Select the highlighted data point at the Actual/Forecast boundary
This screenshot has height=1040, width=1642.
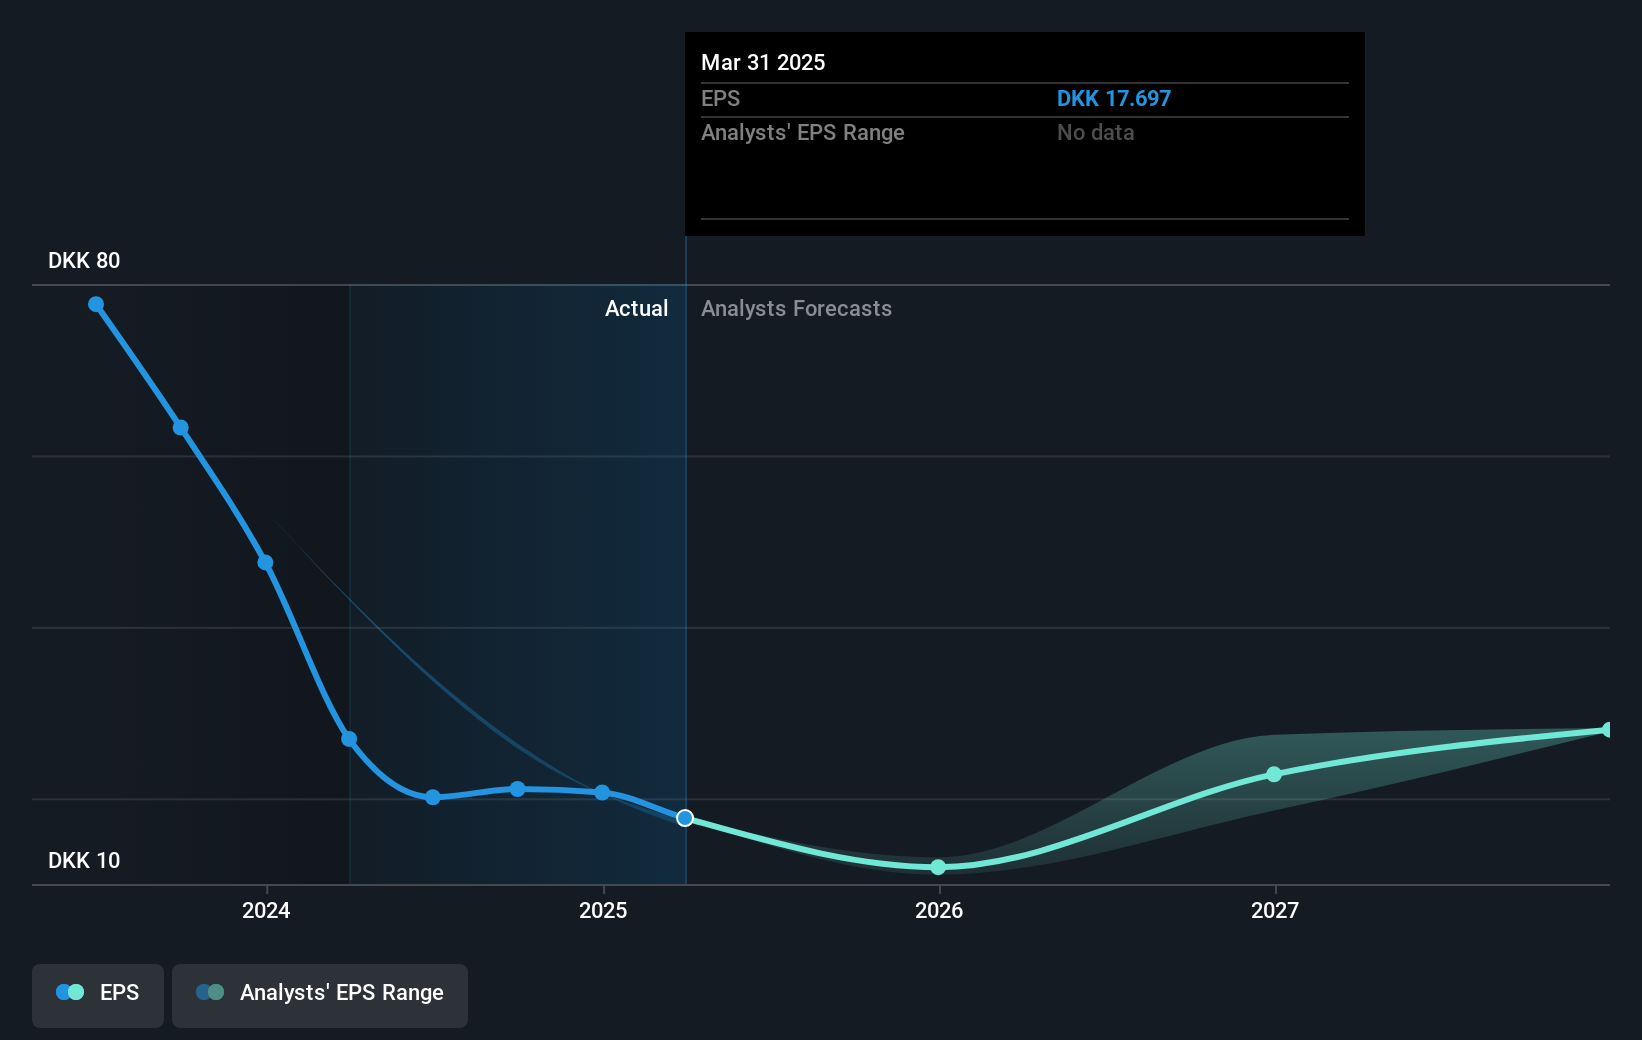click(x=685, y=818)
